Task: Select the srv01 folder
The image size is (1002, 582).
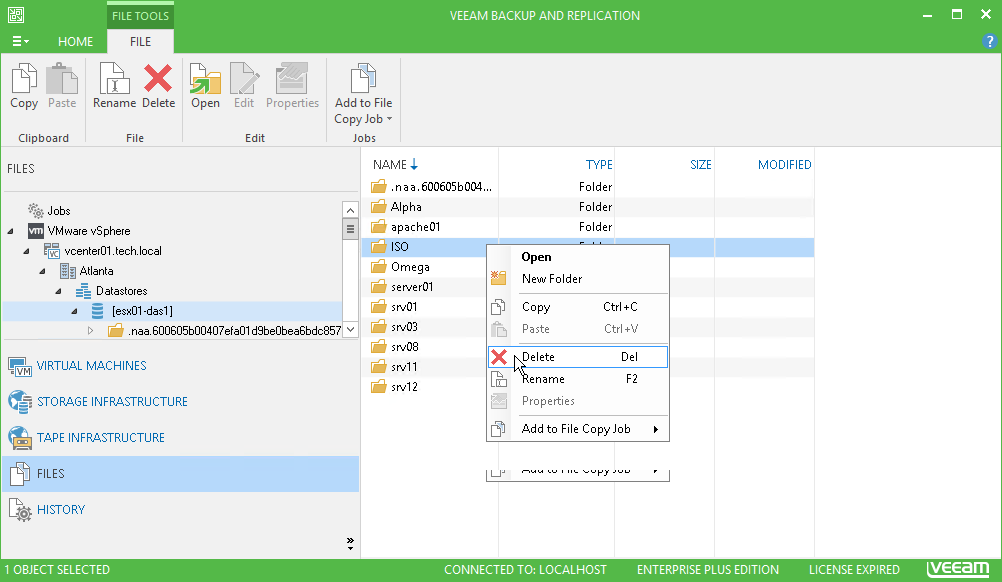Action: click(404, 307)
